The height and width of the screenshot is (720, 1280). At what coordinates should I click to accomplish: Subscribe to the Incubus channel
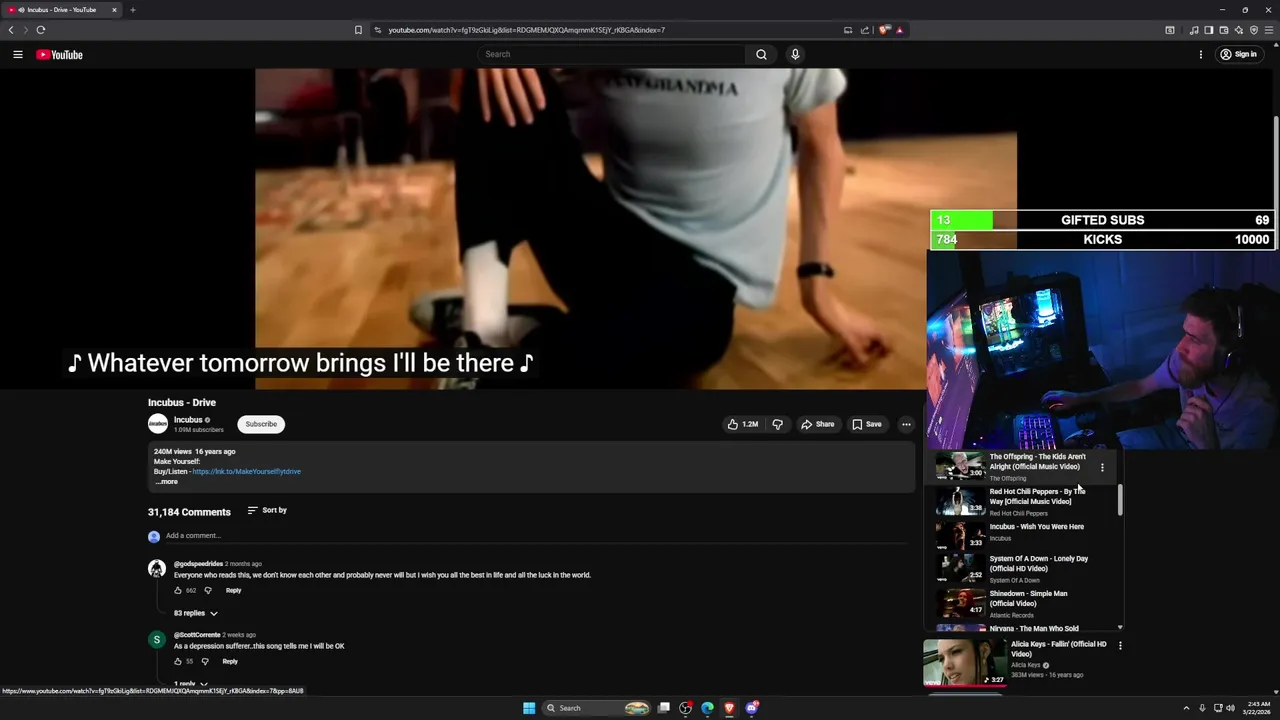coord(261,424)
